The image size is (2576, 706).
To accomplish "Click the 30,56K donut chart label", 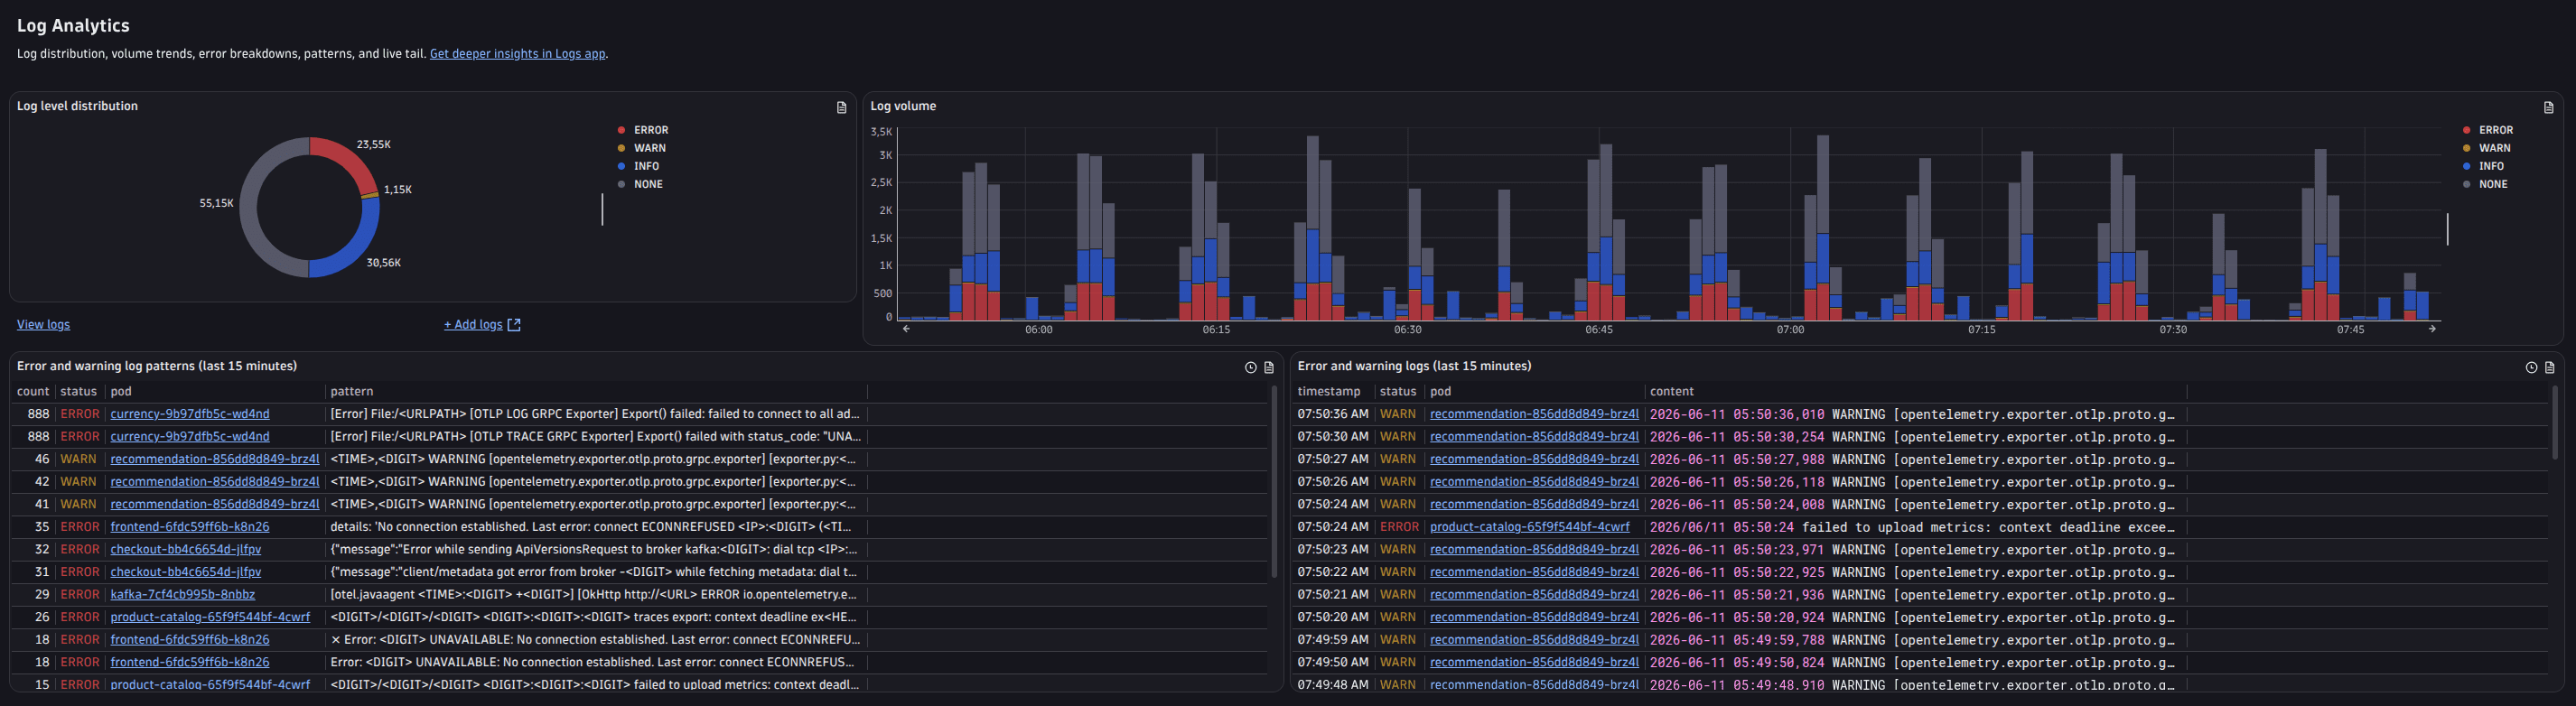I will coord(383,263).
